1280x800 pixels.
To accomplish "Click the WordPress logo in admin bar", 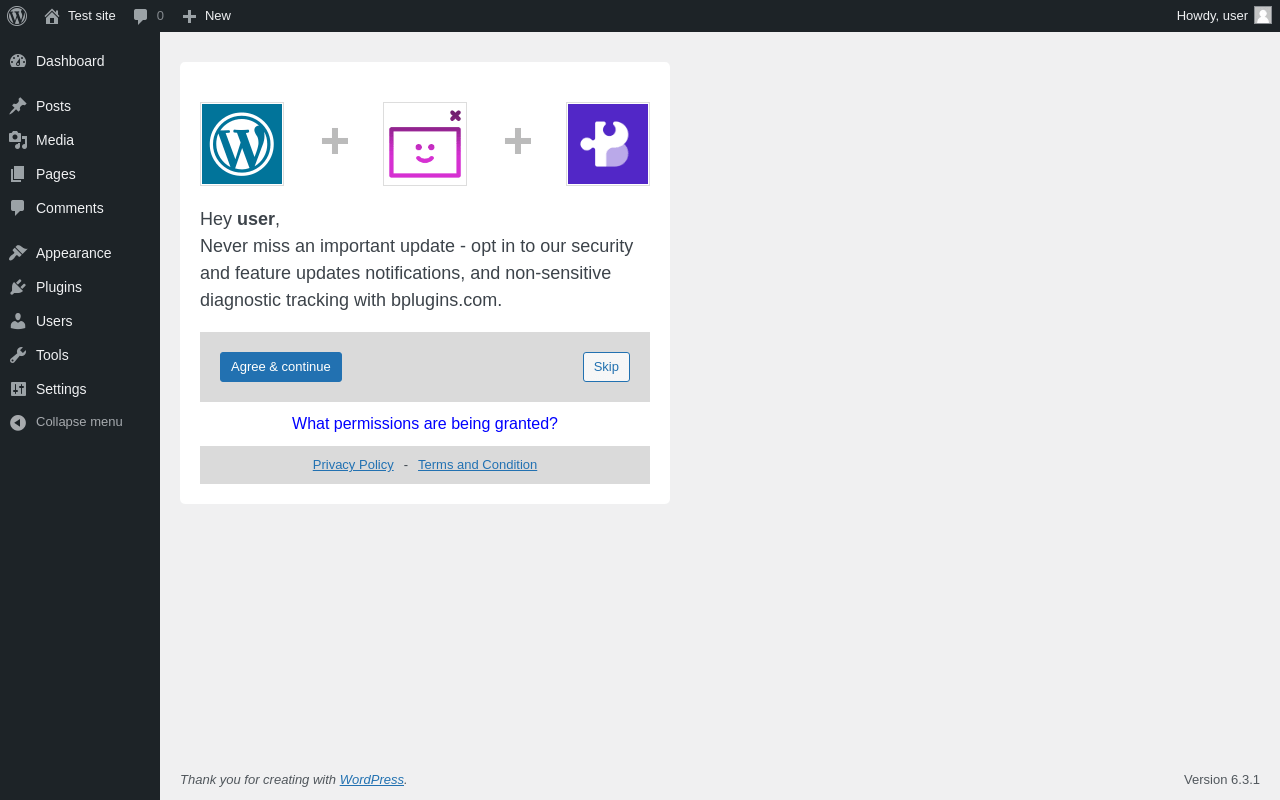I will tap(17, 16).
